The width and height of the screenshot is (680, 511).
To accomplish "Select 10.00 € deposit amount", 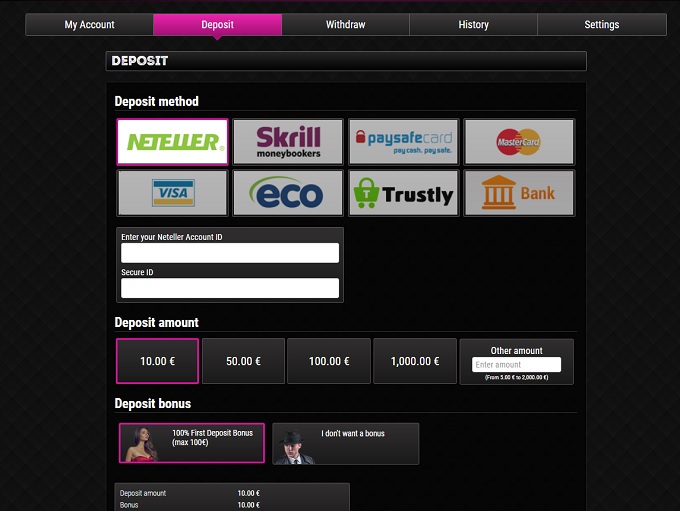I will tap(157, 361).
